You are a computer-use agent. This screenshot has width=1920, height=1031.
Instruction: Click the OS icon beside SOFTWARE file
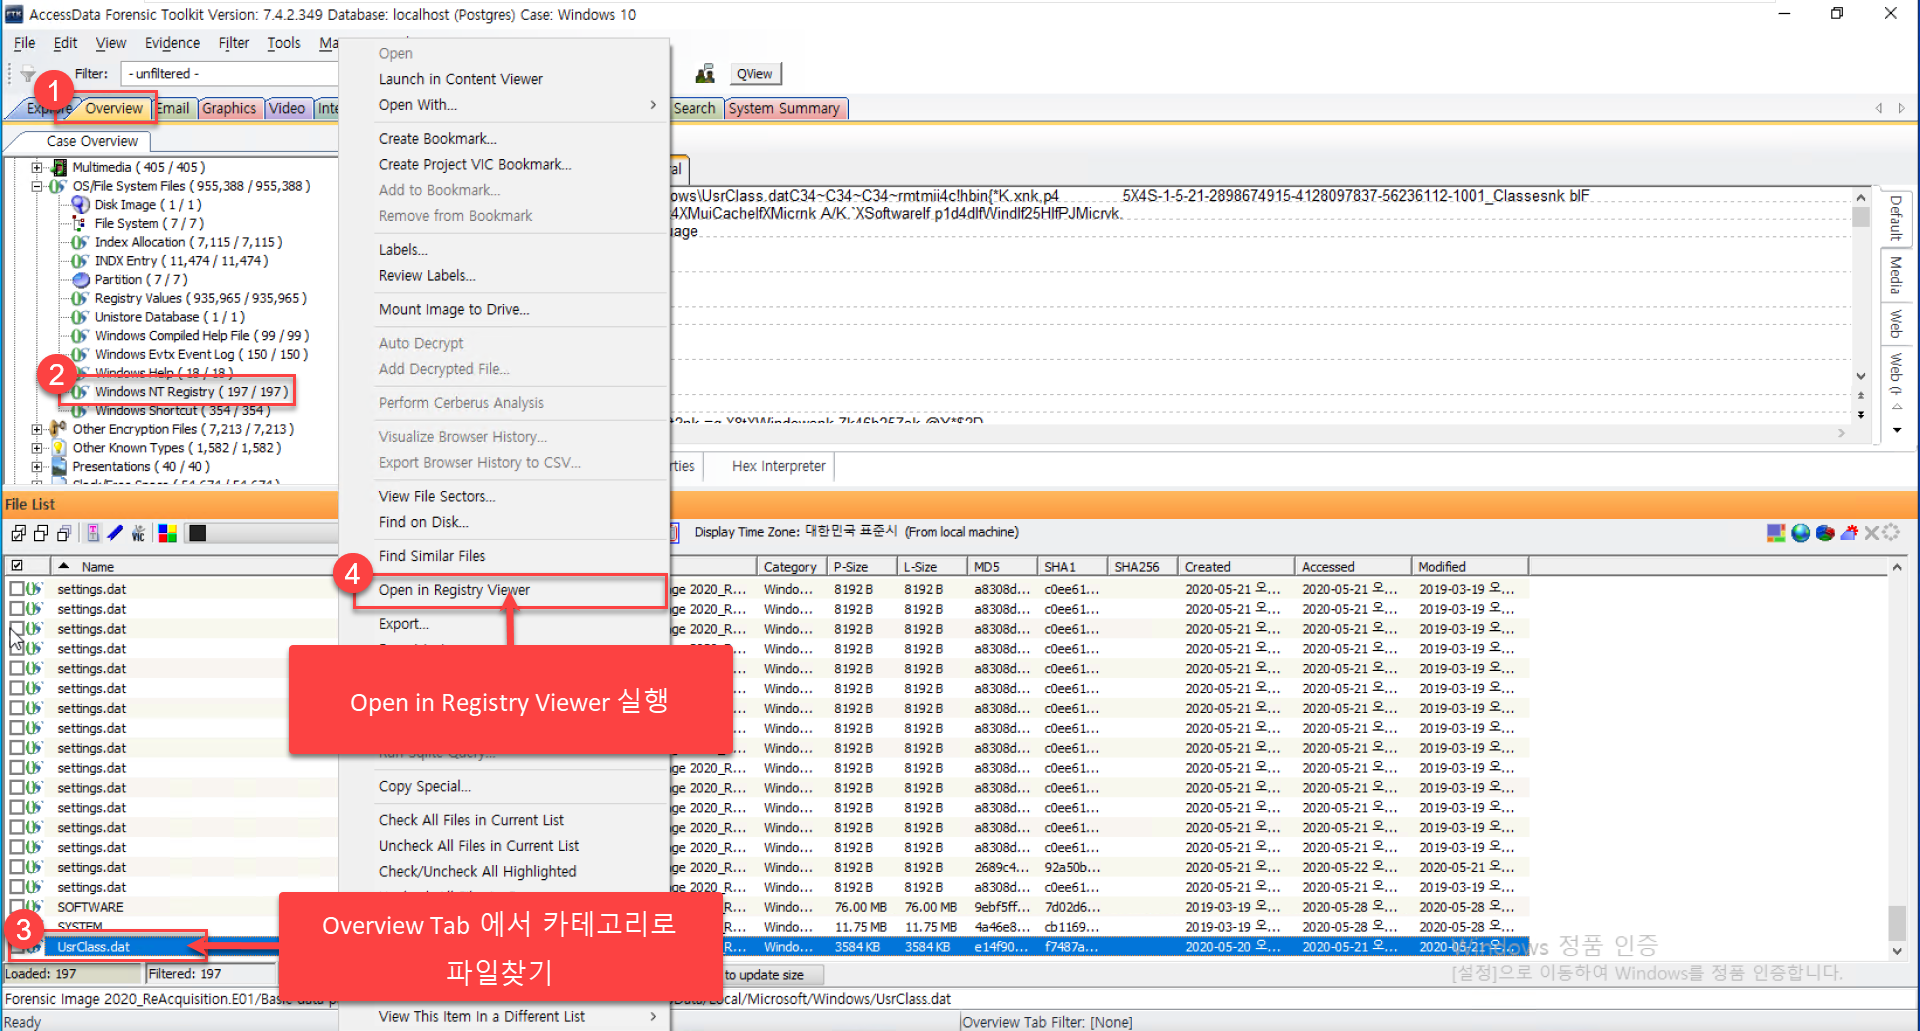34,907
